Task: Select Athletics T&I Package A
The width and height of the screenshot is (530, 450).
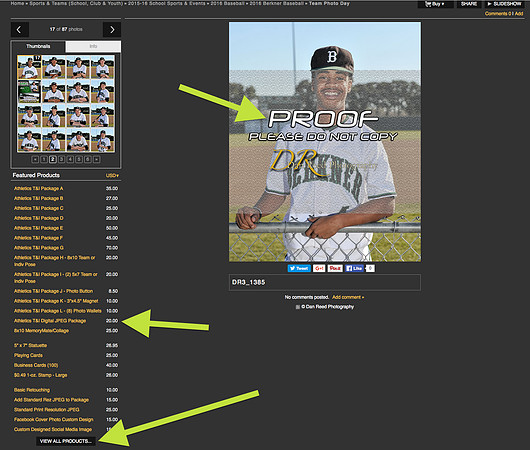Action: point(39,189)
